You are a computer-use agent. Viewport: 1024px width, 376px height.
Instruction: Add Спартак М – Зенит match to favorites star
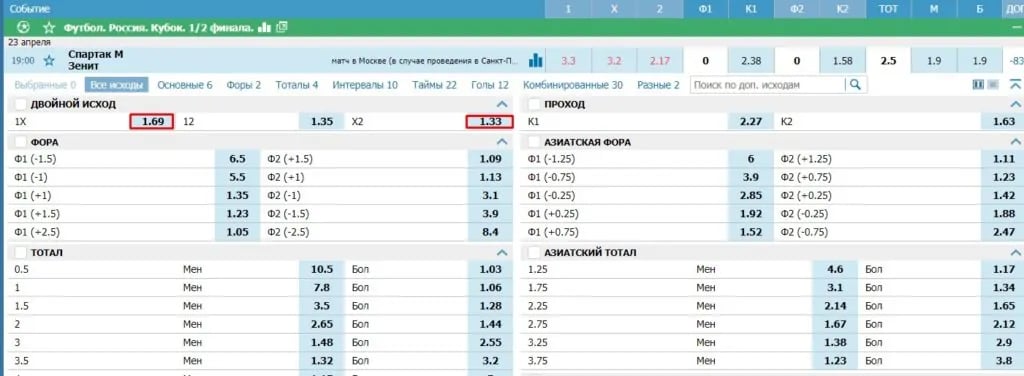49,61
